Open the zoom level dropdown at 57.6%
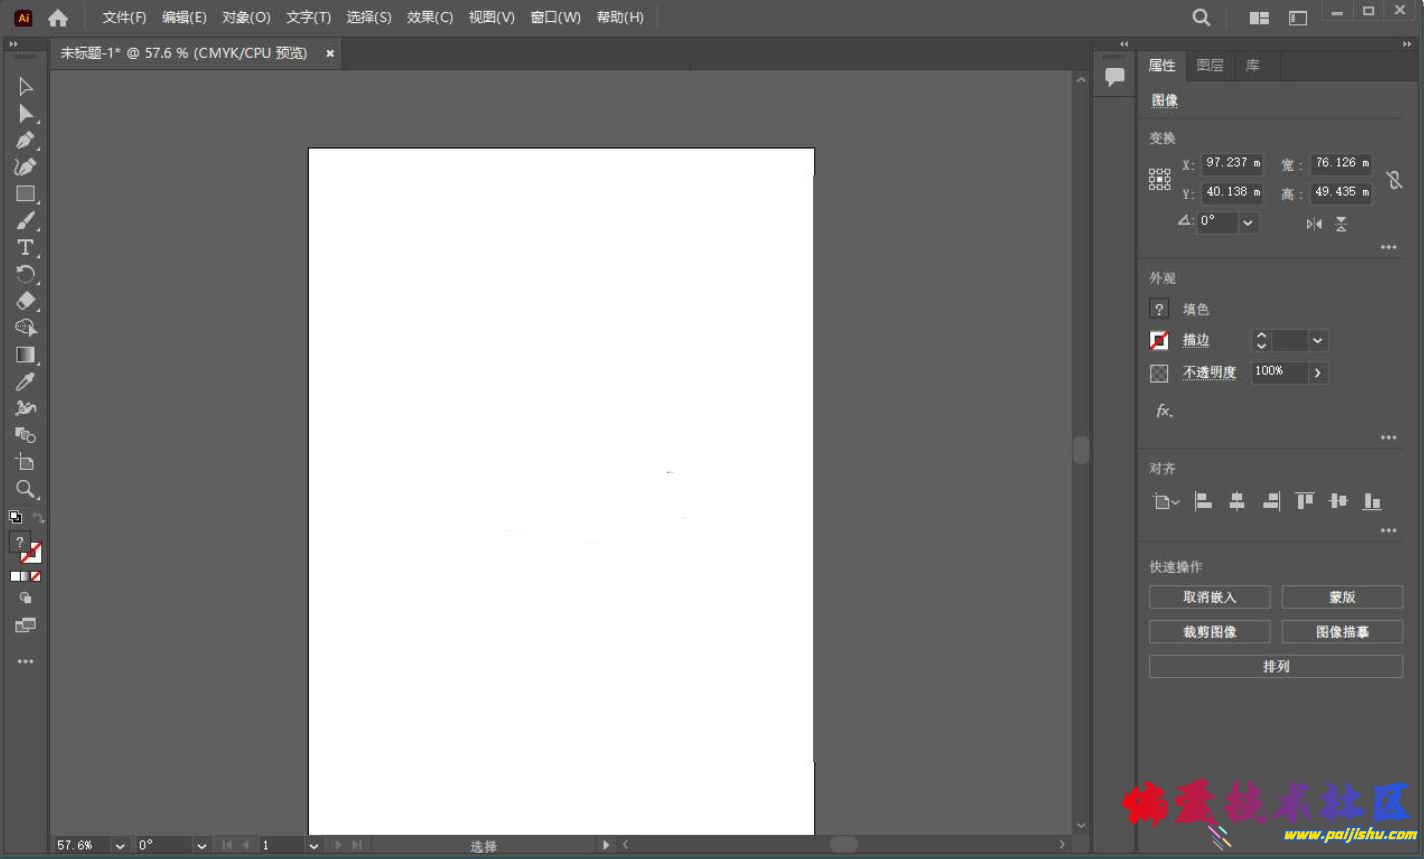This screenshot has width=1424, height=859. click(120, 846)
